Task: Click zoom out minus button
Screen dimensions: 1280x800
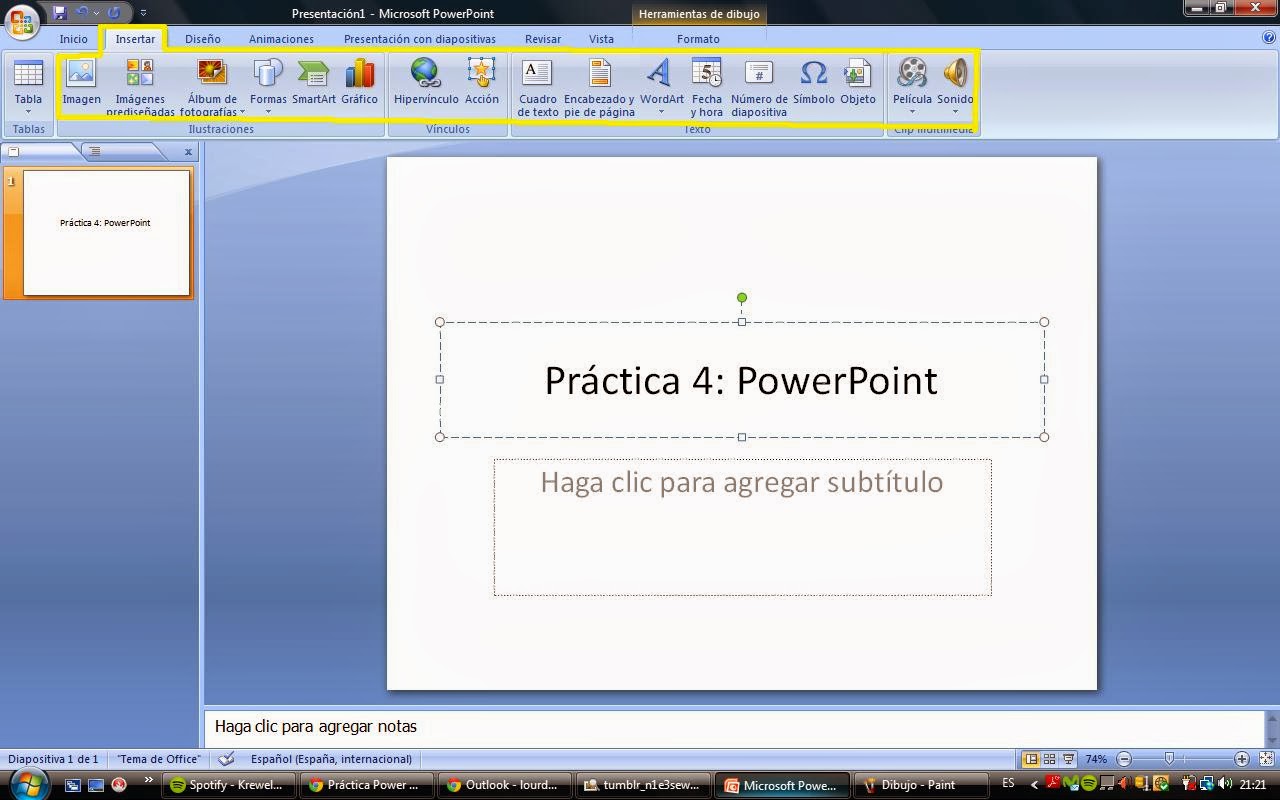Action: tap(1124, 759)
